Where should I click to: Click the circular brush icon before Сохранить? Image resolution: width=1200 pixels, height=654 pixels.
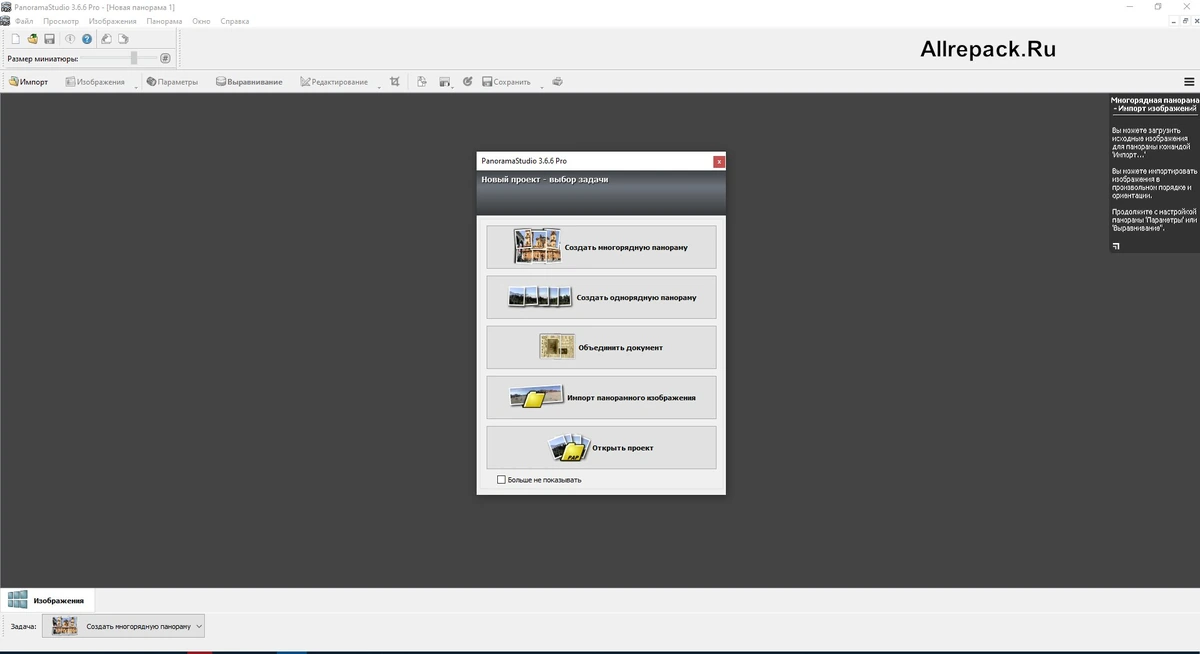click(x=467, y=82)
